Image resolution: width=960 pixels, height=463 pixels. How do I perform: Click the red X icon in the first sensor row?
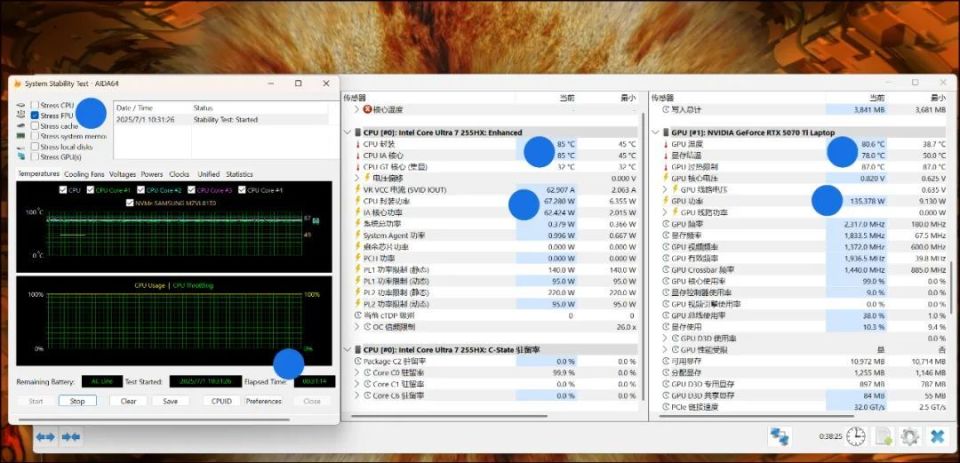pyautogui.click(x=367, y=110)
